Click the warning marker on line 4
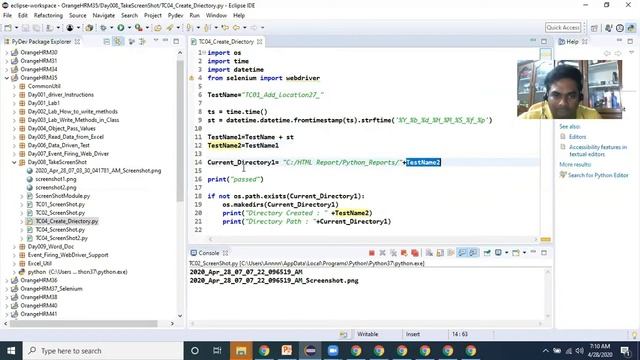Image resolution: width=640 pixels, height=360 pixels. coord(191,78)
